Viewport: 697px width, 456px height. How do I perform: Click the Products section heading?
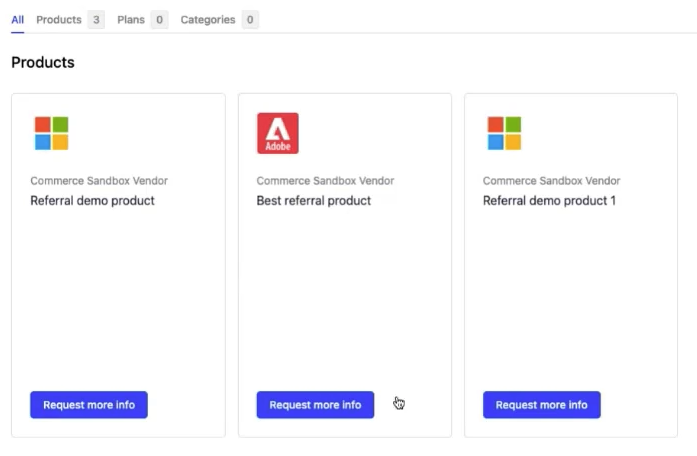(43, 63)
